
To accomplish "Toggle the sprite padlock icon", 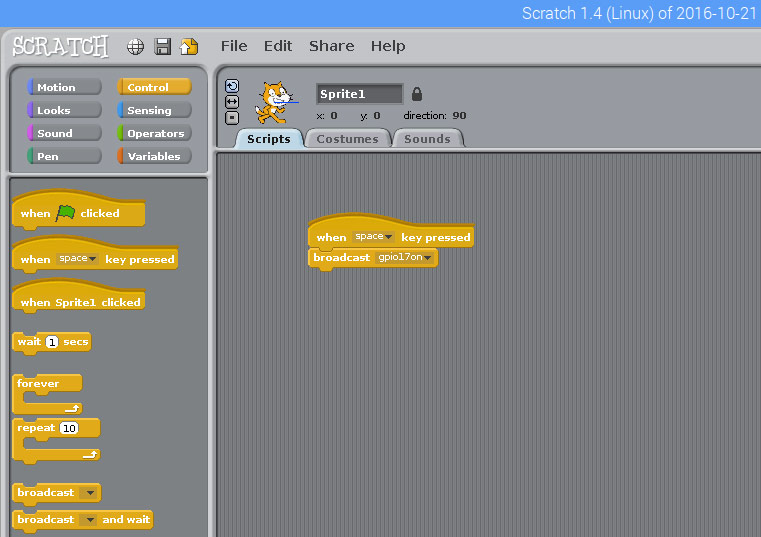I will [417, 94].
